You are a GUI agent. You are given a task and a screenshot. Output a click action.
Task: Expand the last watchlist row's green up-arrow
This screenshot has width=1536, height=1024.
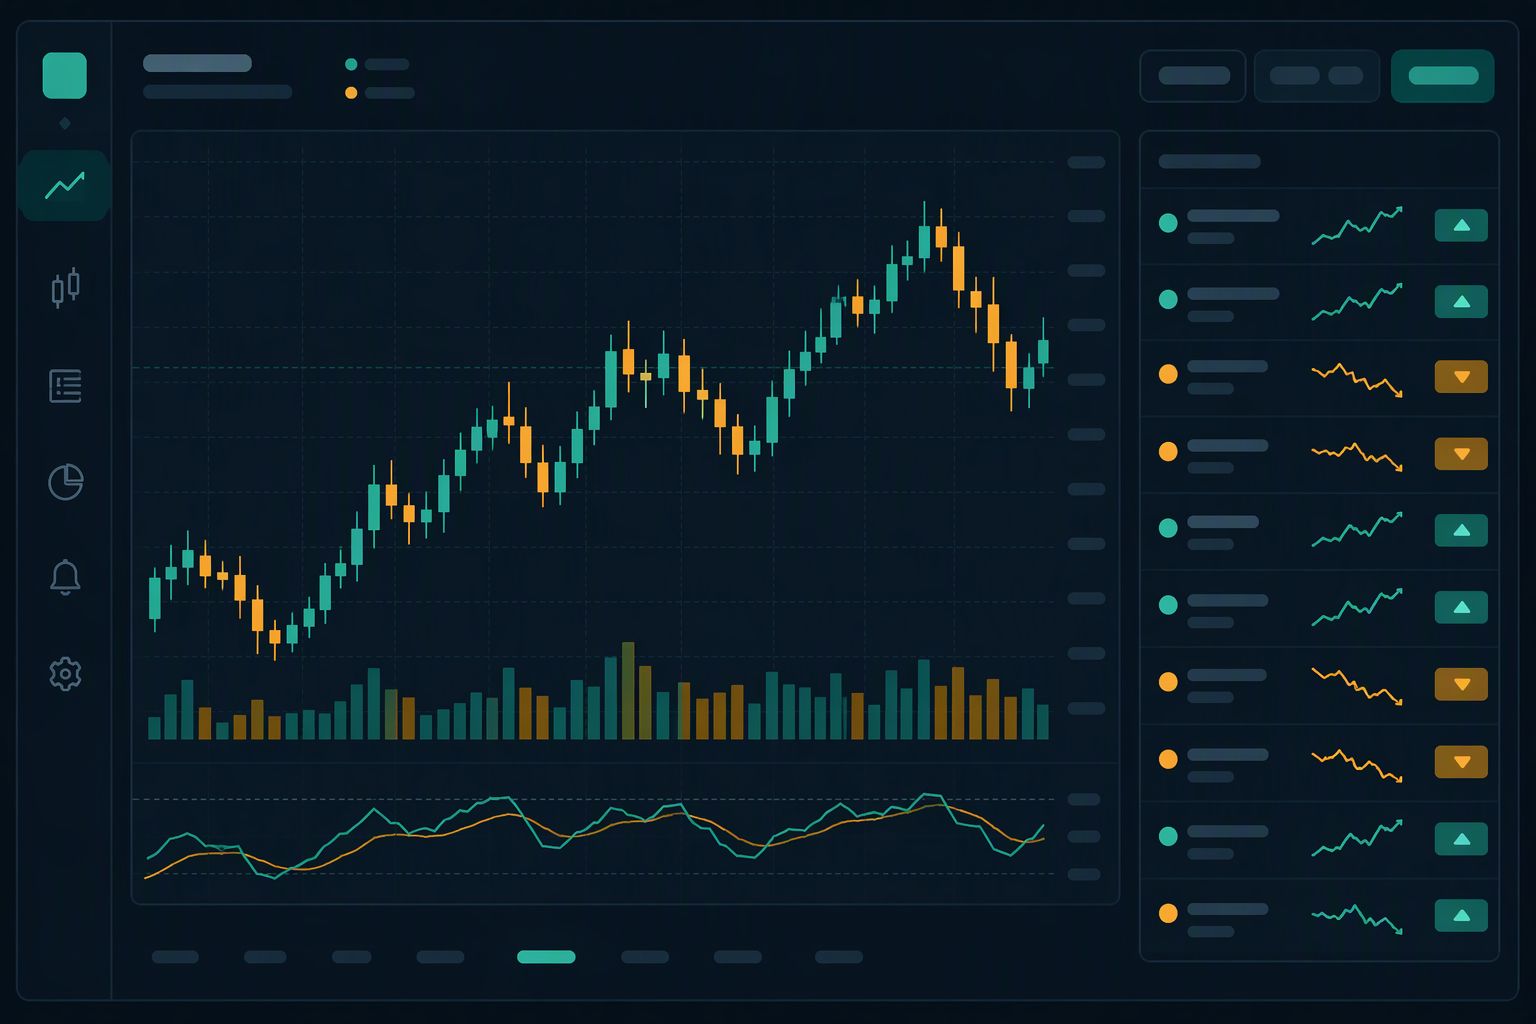[x=1461, y=915]
